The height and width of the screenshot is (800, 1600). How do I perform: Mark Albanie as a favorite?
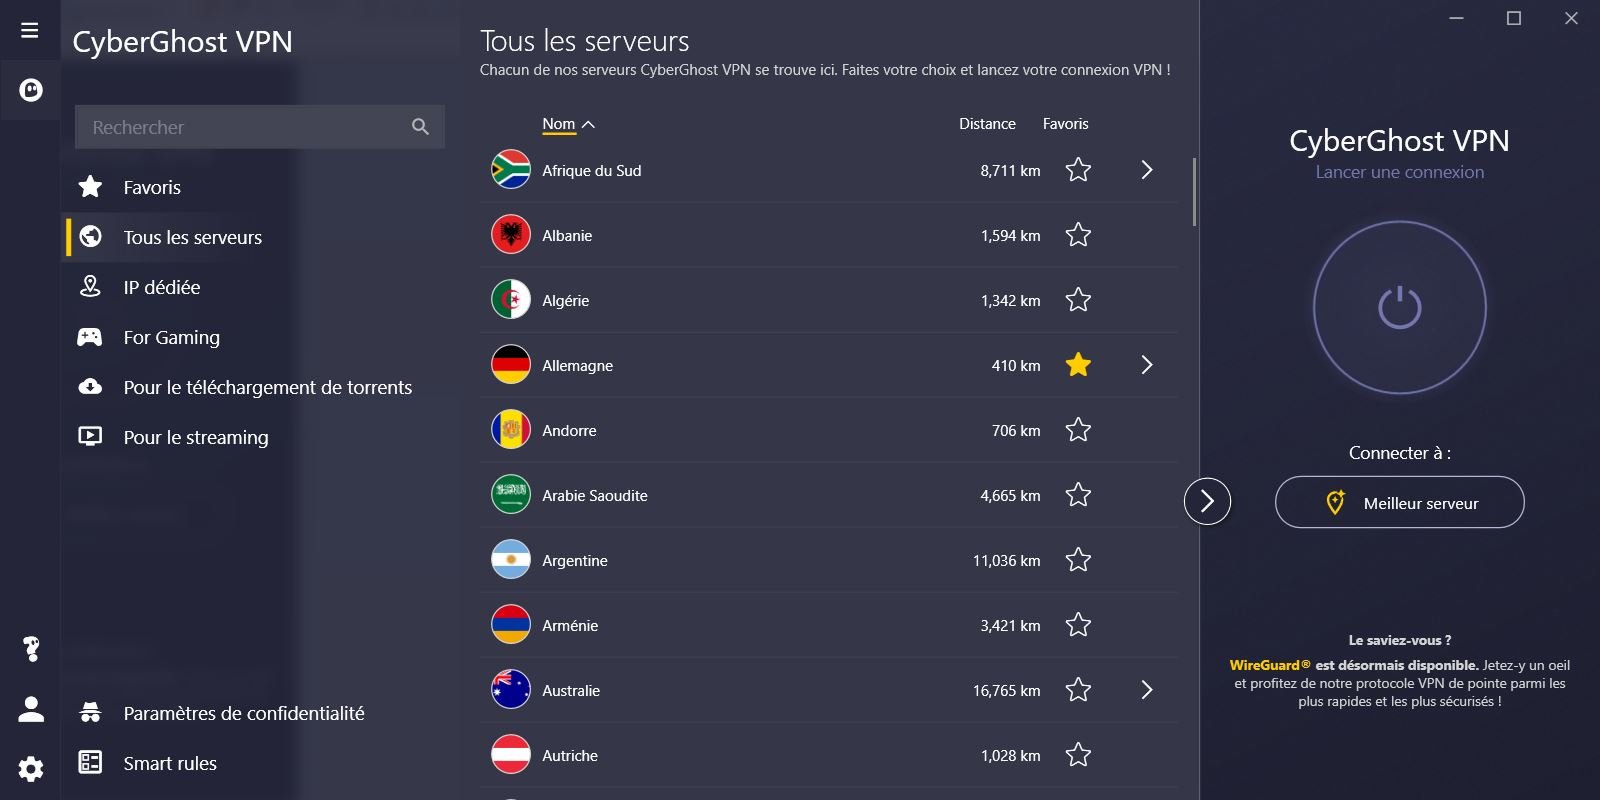pos(1078,235)
